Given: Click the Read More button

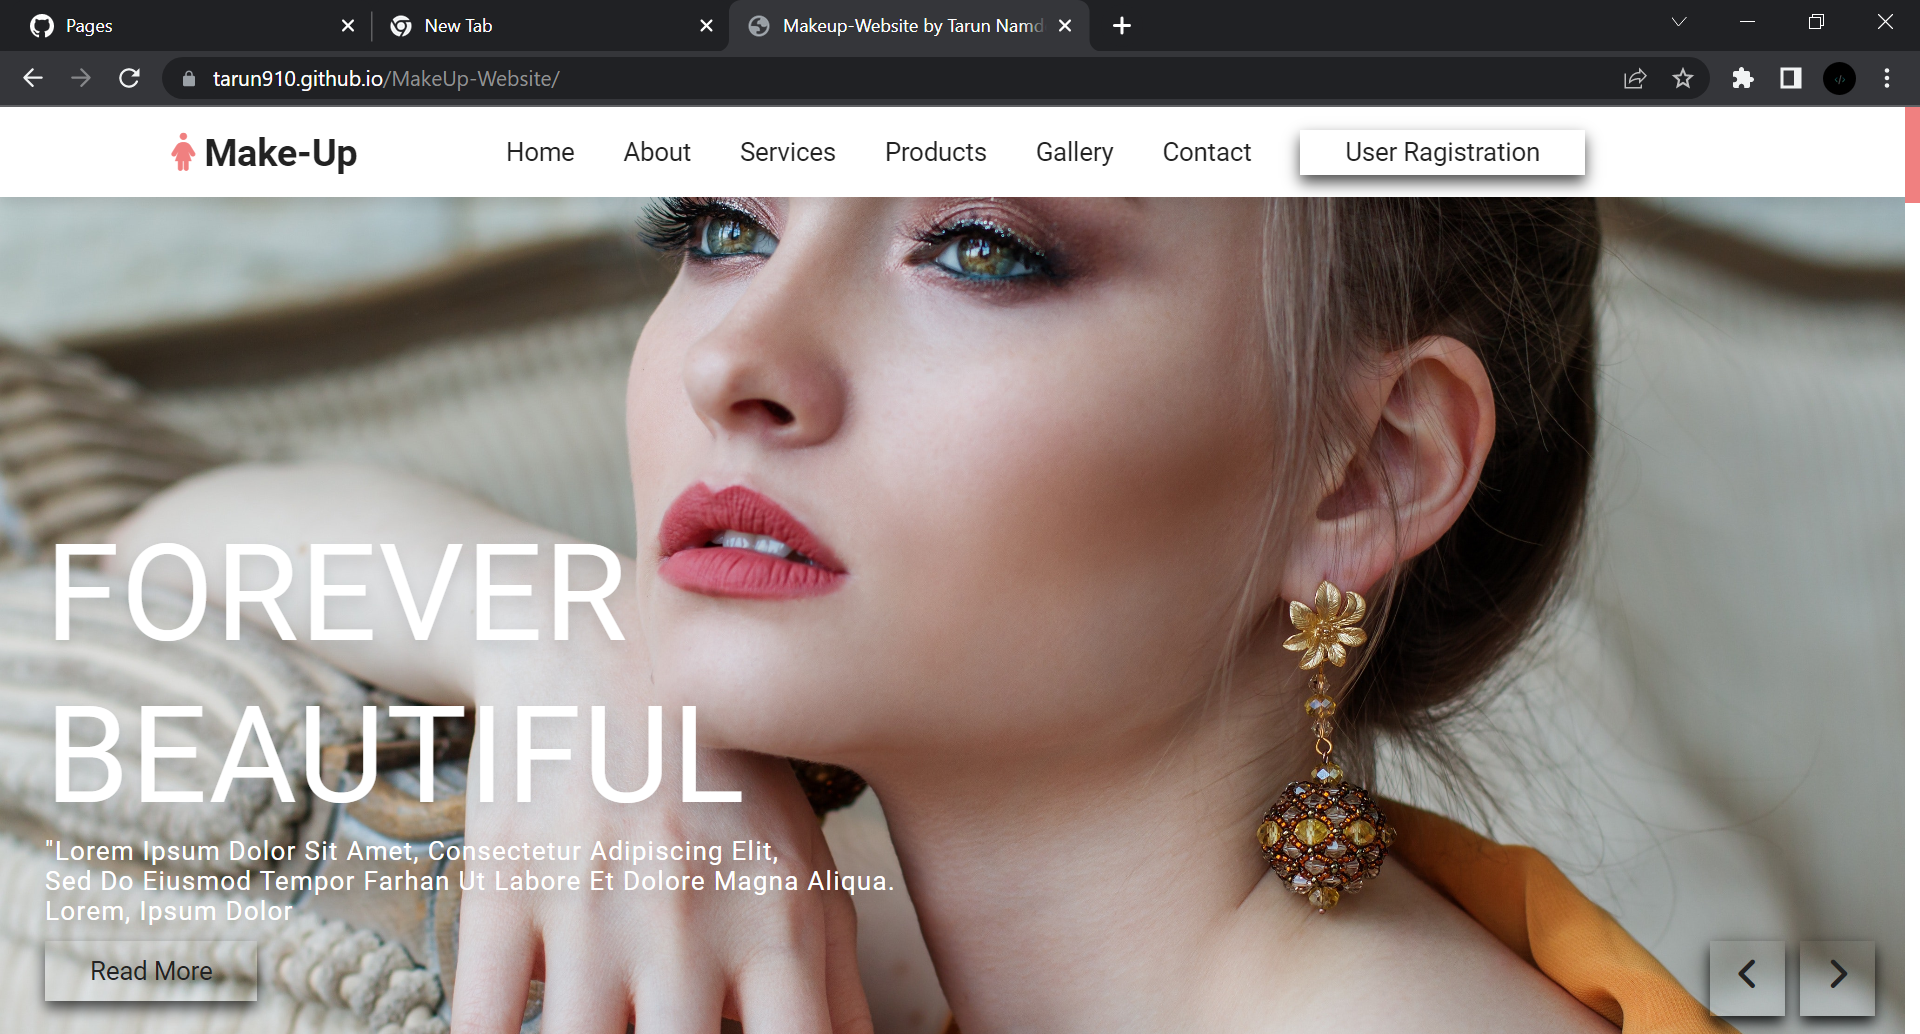Looking at the screenshot, I should tap(151, 971).
